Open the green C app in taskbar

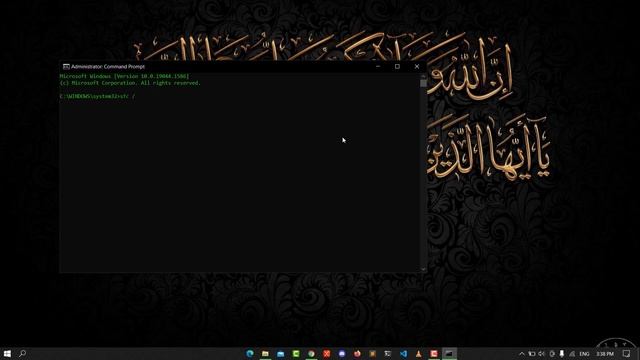296,353
